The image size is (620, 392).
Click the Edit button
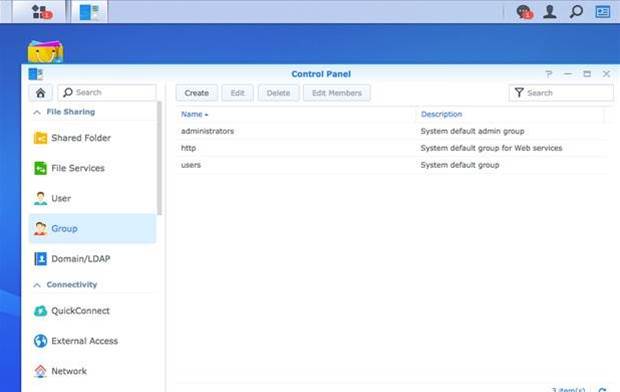237,93
